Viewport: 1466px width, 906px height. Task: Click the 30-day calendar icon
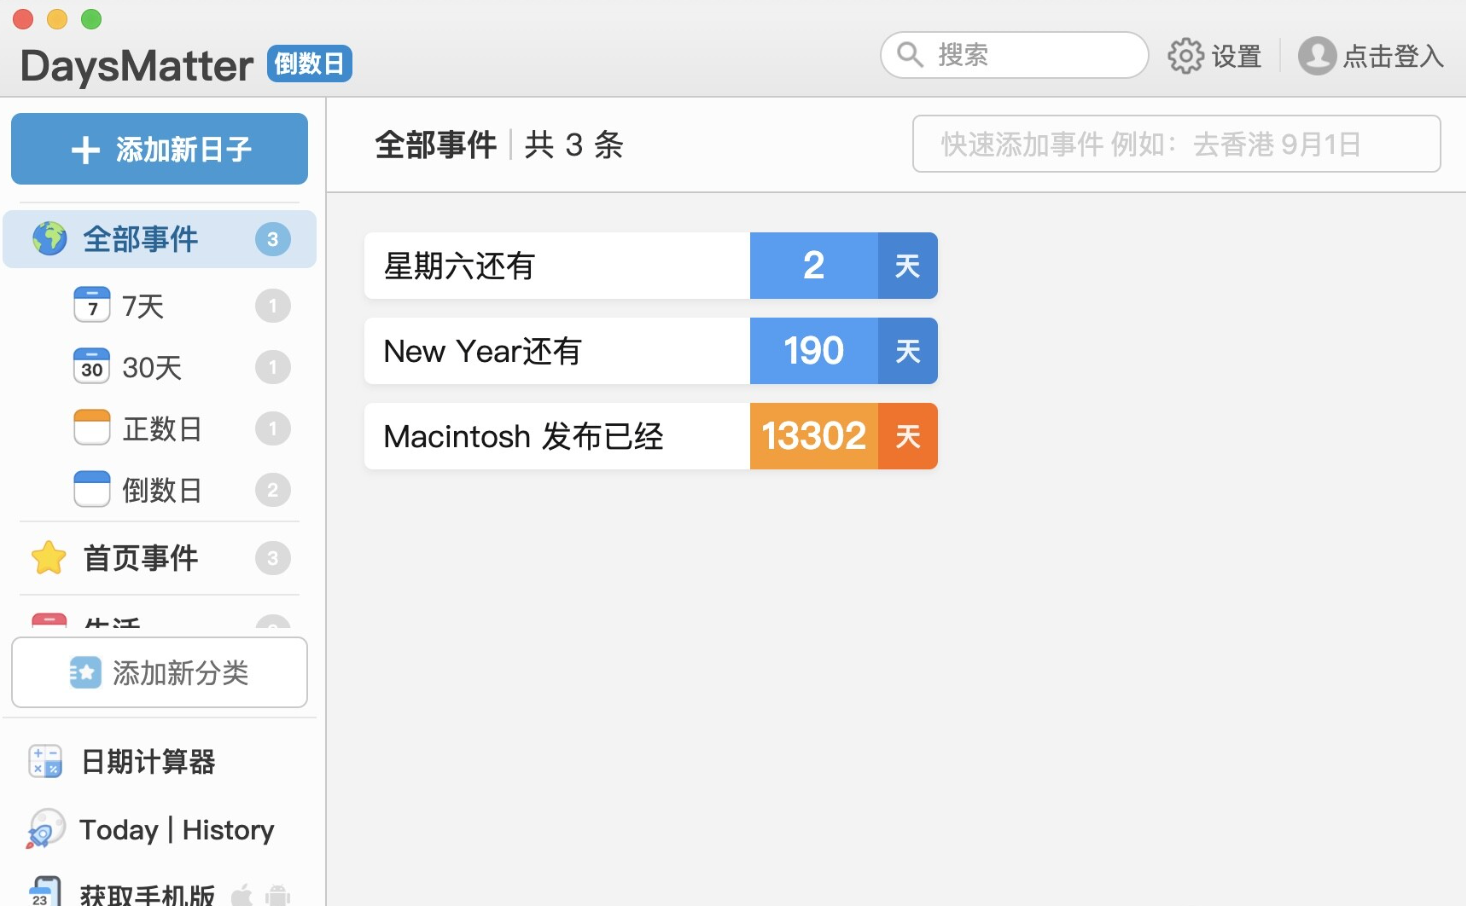(92, 366)
